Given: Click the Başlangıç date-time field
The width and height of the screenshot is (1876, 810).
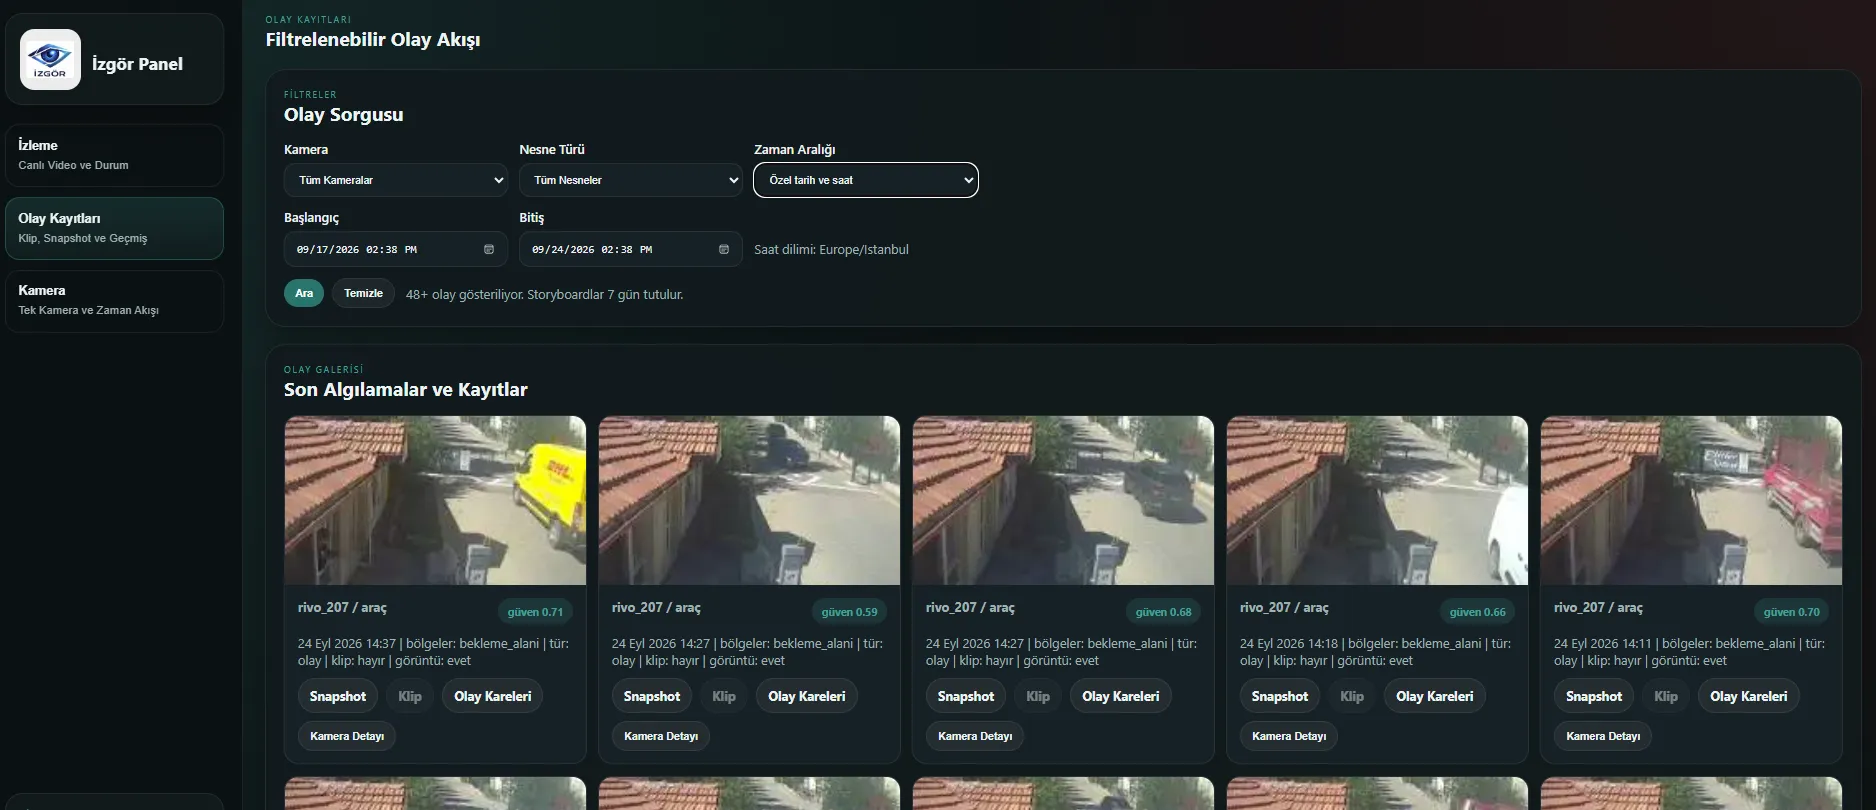Looking at the screenshot, I should point(396,249).
